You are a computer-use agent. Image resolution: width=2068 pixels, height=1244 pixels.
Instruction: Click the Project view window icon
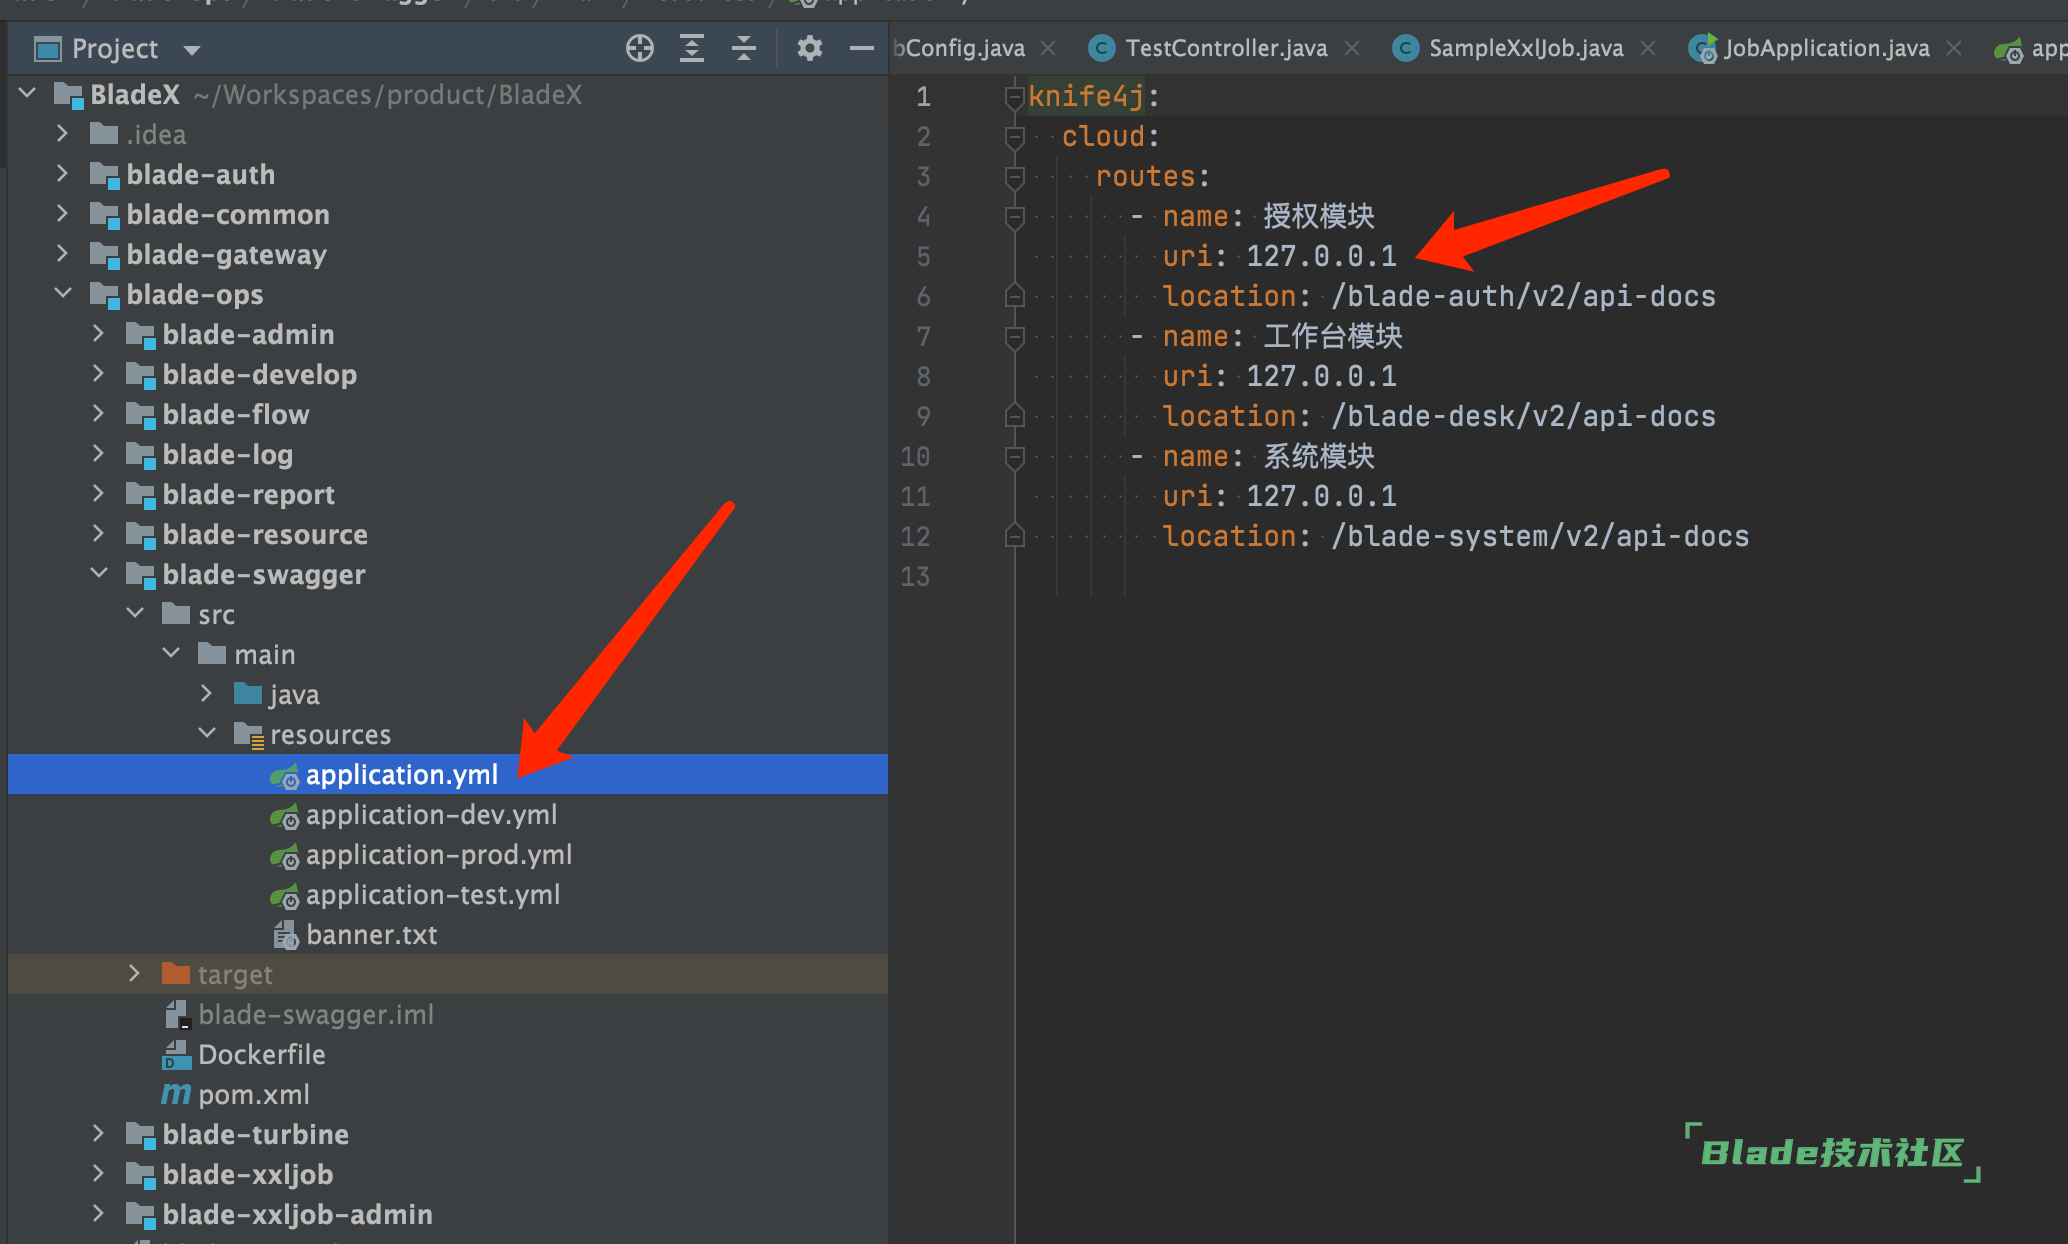(x=47, y=49)
